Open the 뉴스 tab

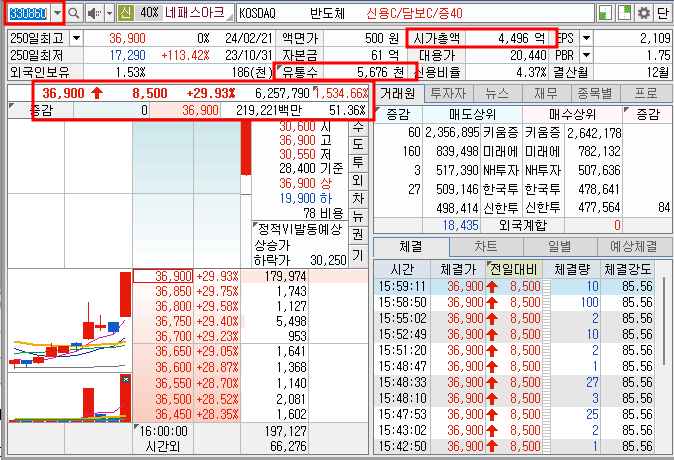point(497,93)
